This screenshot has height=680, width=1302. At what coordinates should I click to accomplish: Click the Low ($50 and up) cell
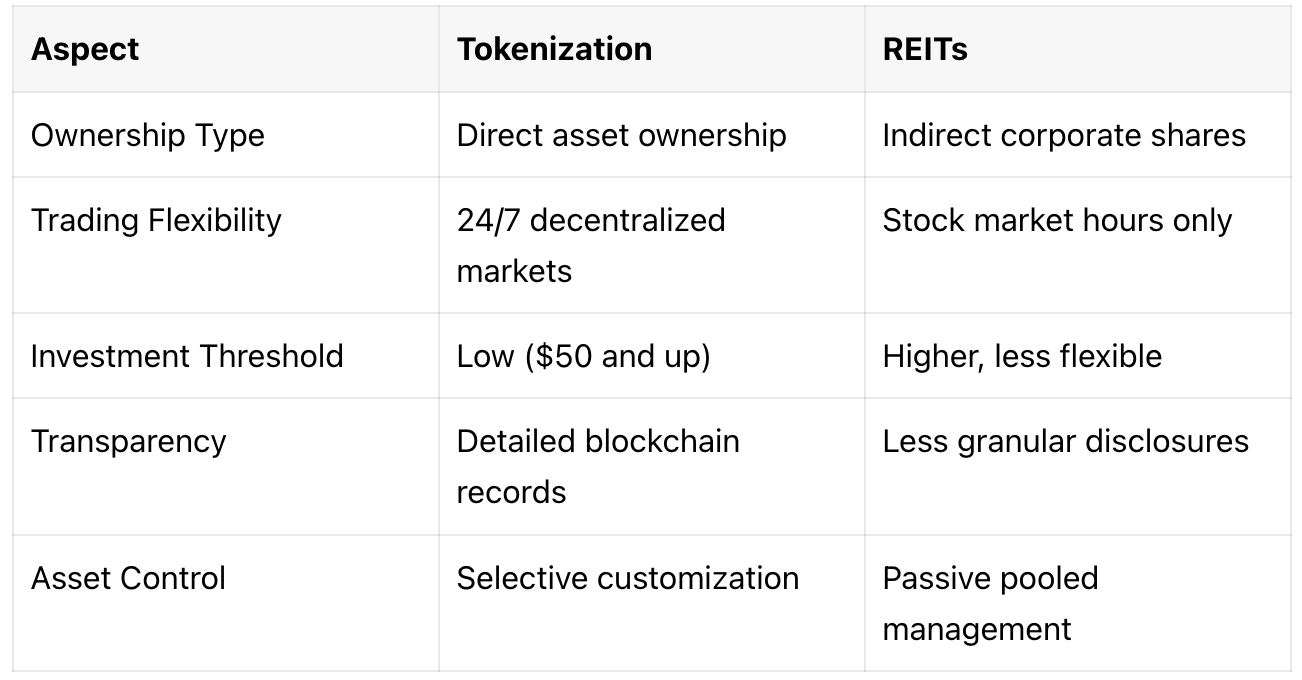click(583, 356)
